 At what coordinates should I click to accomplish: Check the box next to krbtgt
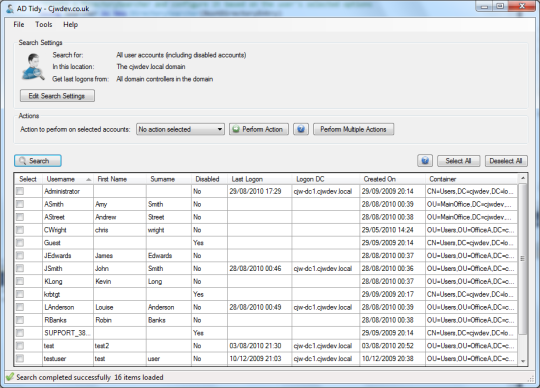pos(20,294)
